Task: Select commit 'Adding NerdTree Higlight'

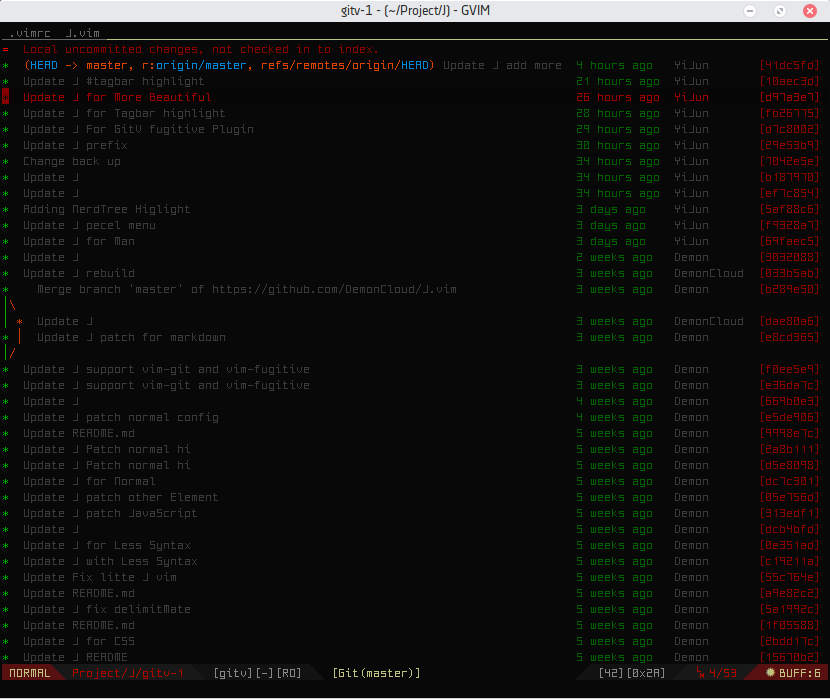Action: (106, 209)
